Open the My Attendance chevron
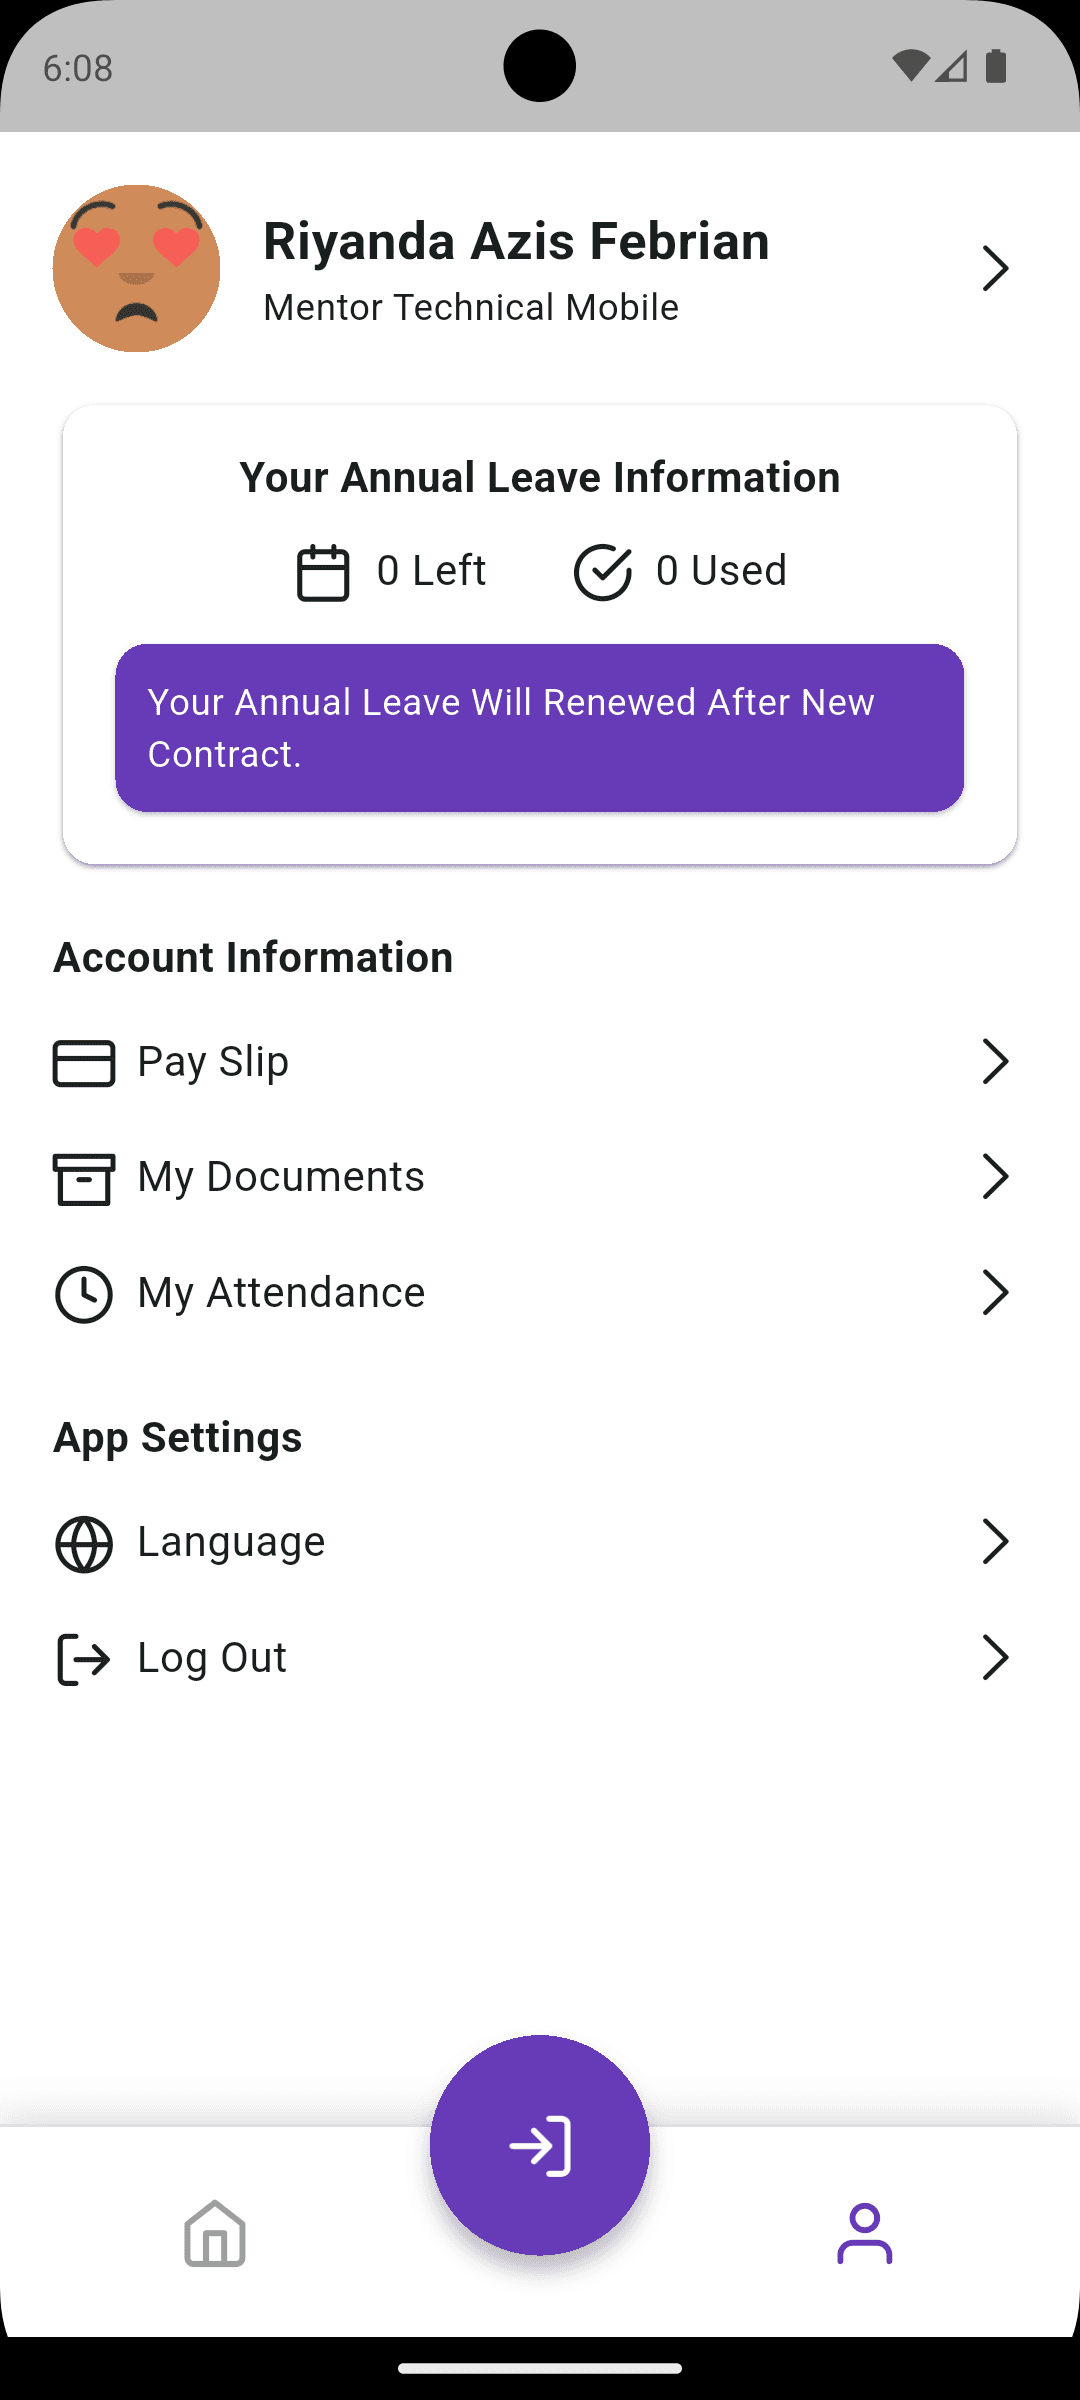The height and width of the screenshot is (2400, 1080). (x=995, y=1293)
